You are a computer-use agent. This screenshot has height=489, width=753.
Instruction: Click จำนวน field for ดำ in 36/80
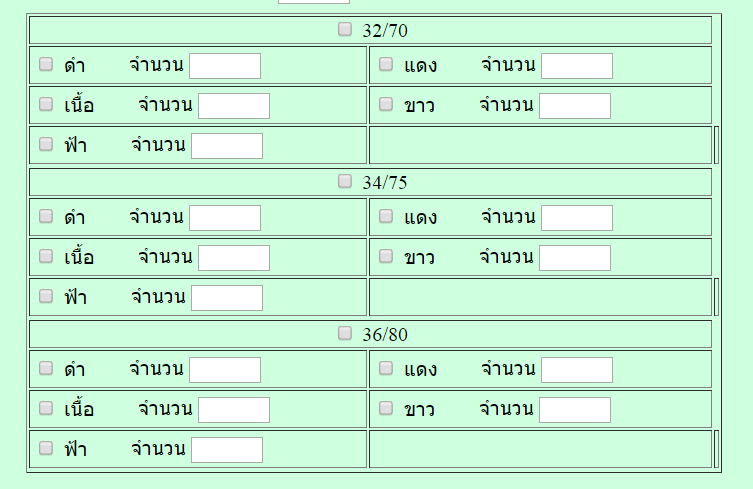(225, 370)
